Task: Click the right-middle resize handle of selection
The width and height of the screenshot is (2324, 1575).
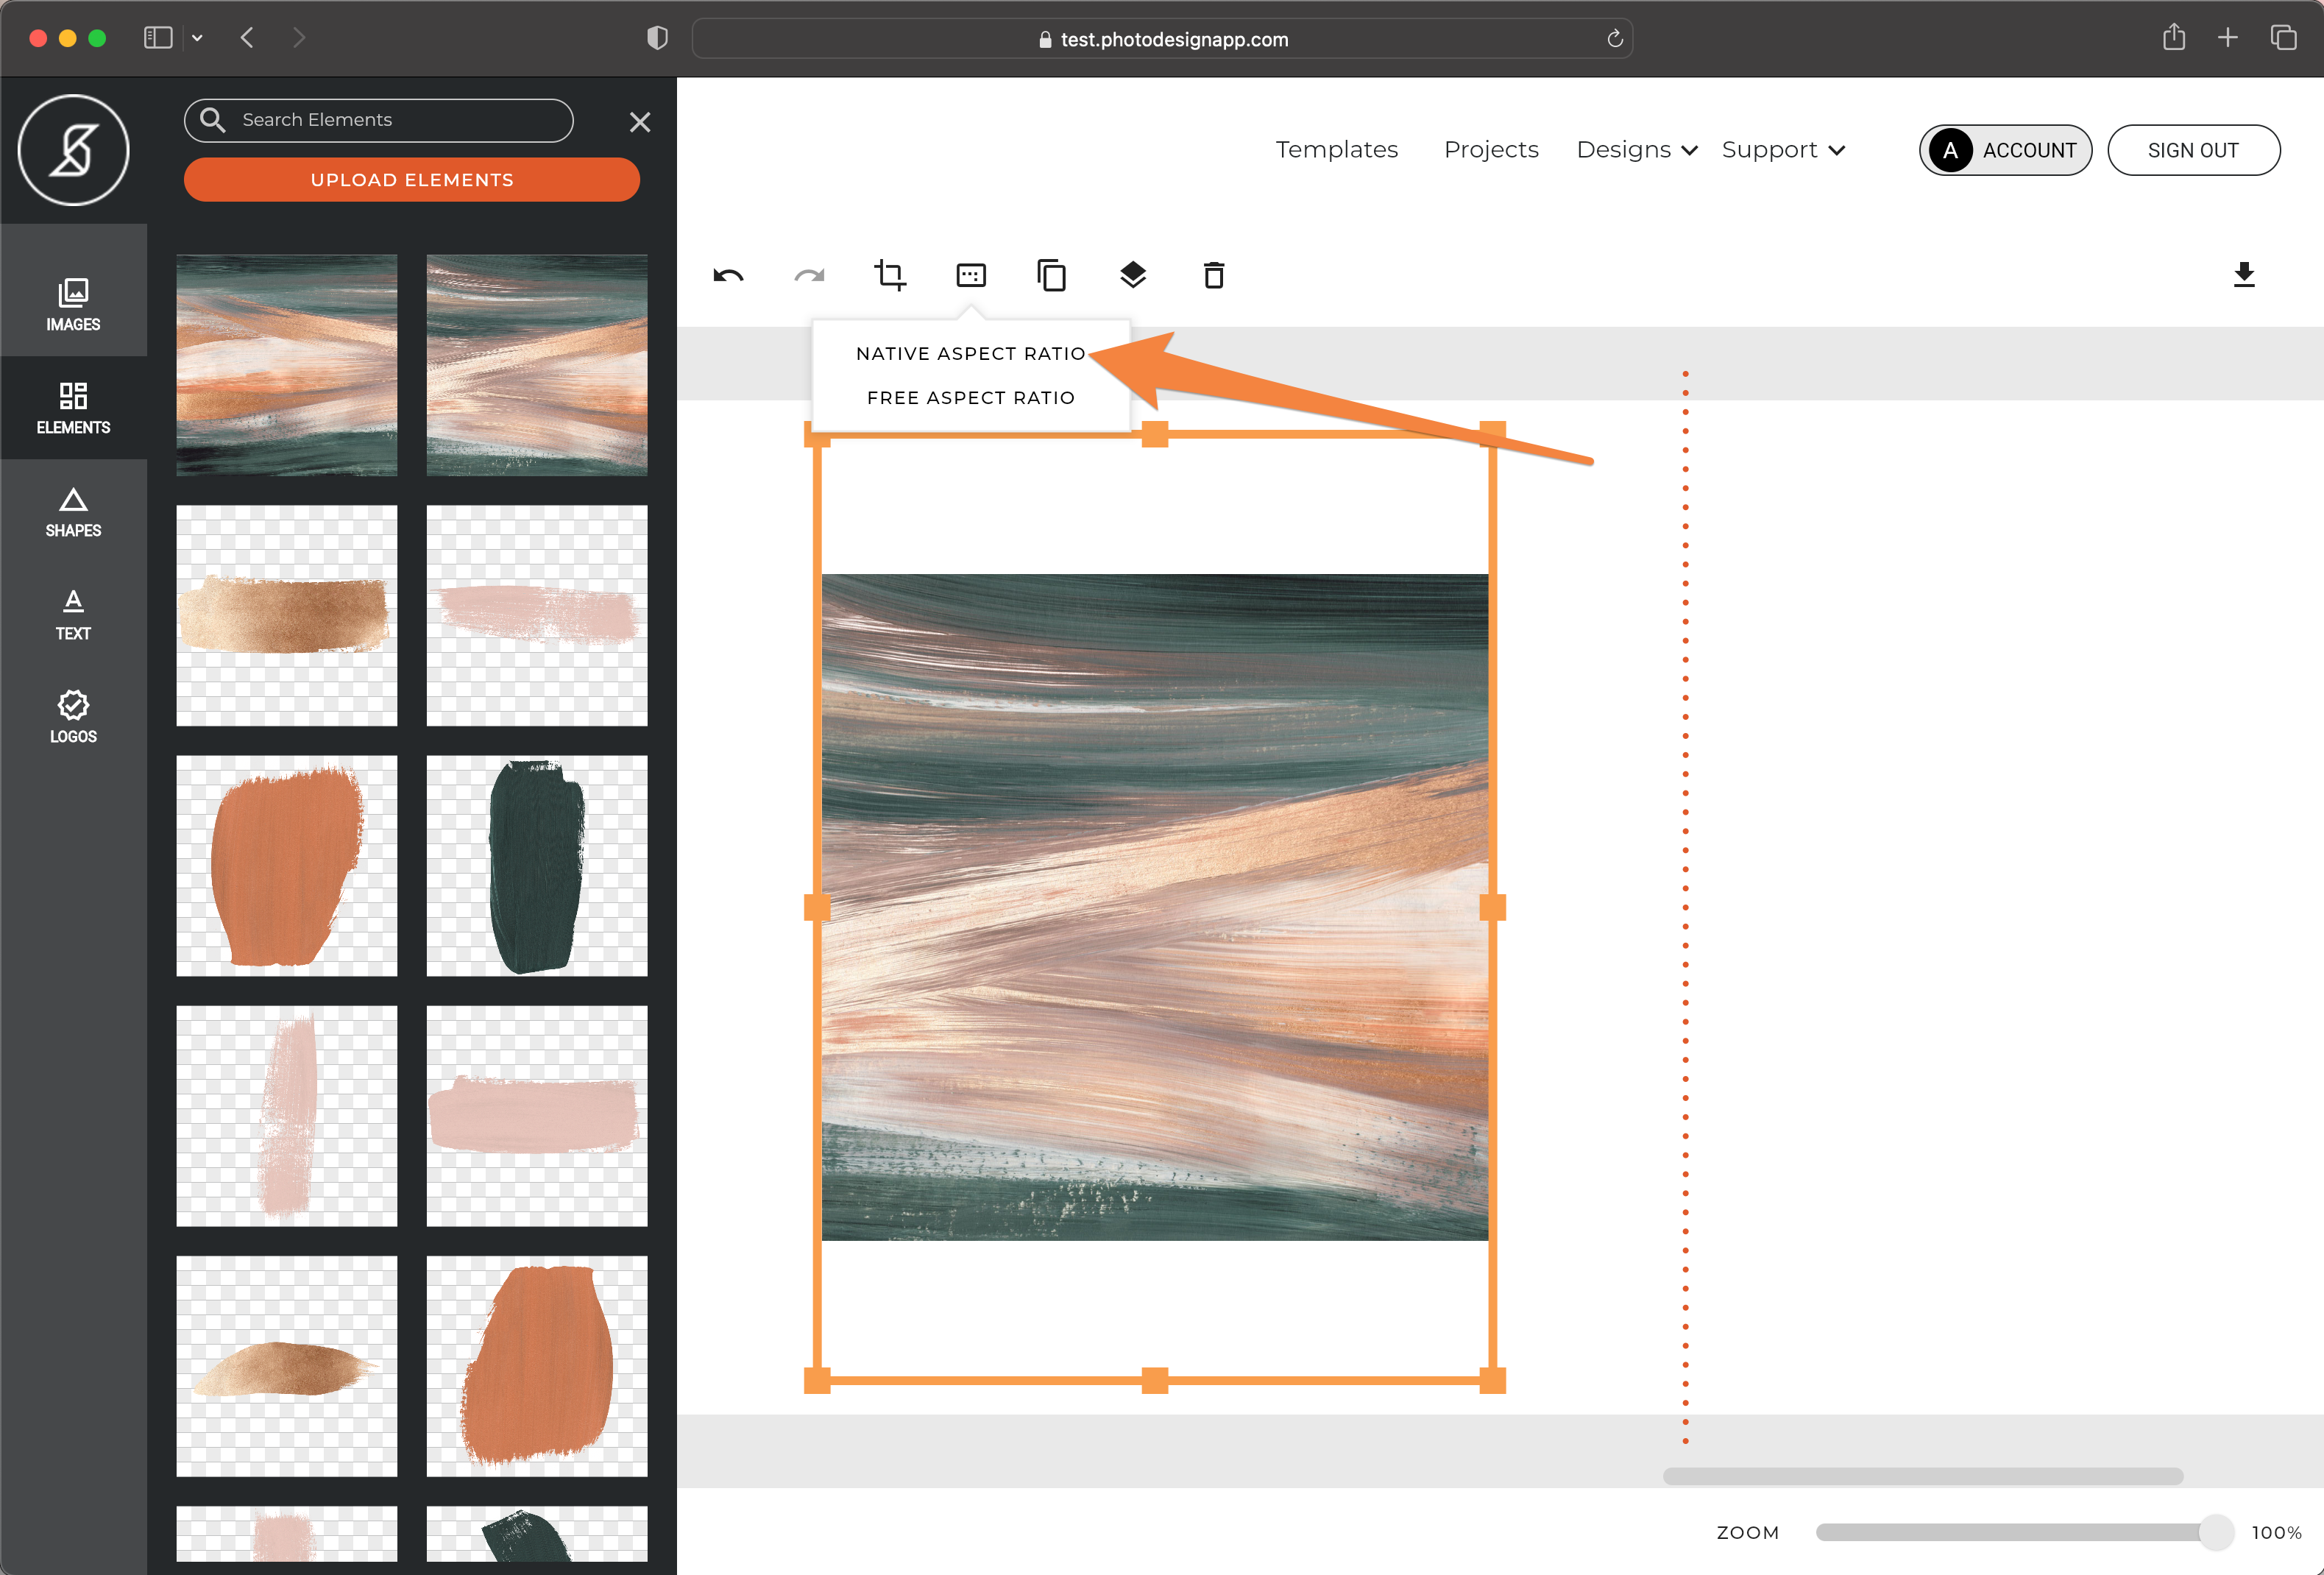Action: pyautogui.click(x=1492, y=907)
